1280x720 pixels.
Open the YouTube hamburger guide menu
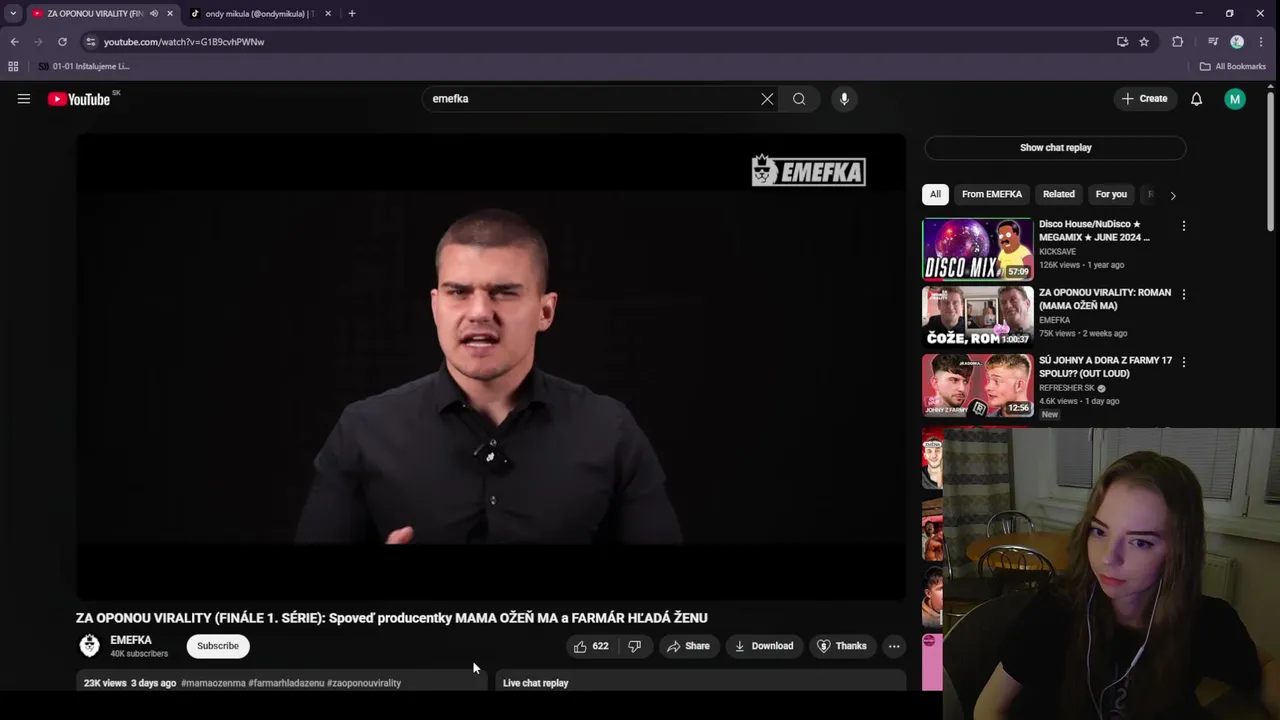pos(24,99)
